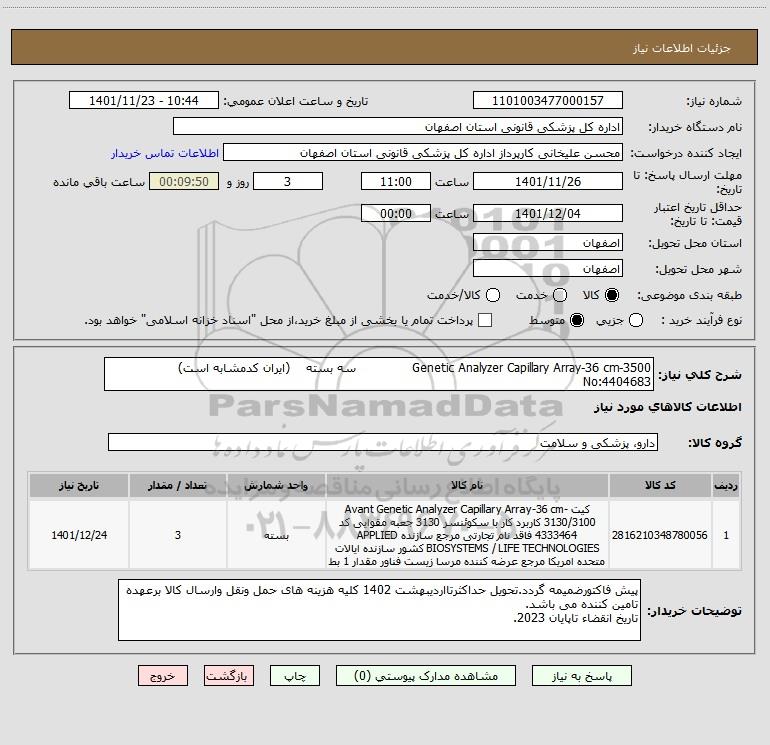Image resolution: width=770 pixels, height=745 pixels.
Task: Select the کالا radio button
Action: coord(612,295)
